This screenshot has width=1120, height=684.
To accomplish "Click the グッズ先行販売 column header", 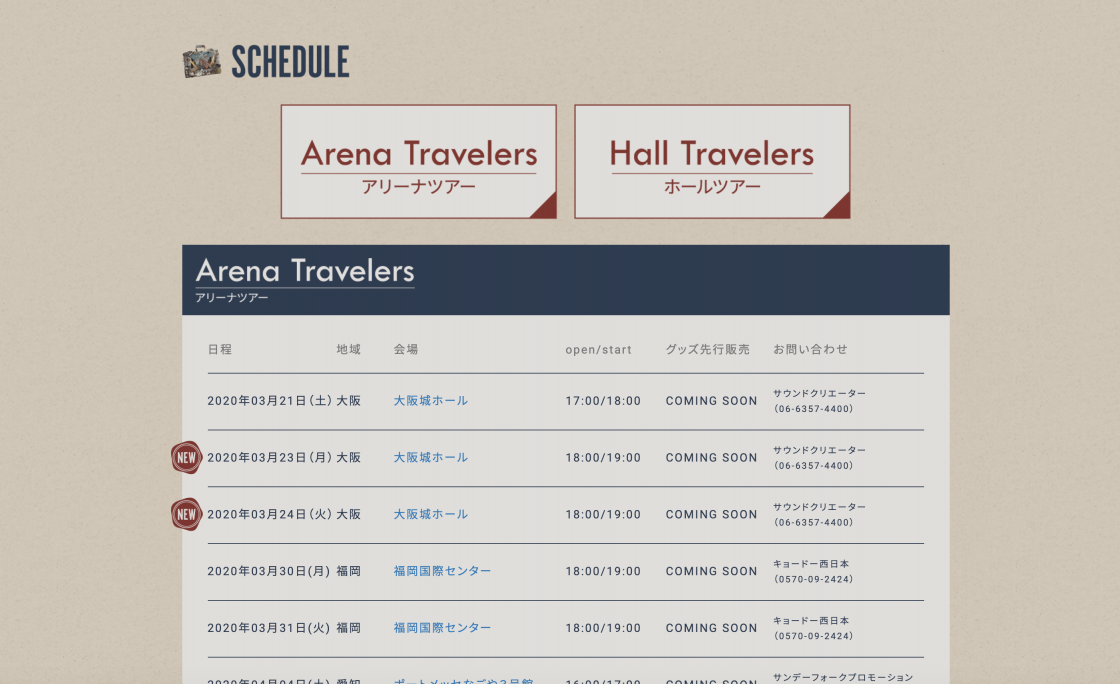I will 708,349.
